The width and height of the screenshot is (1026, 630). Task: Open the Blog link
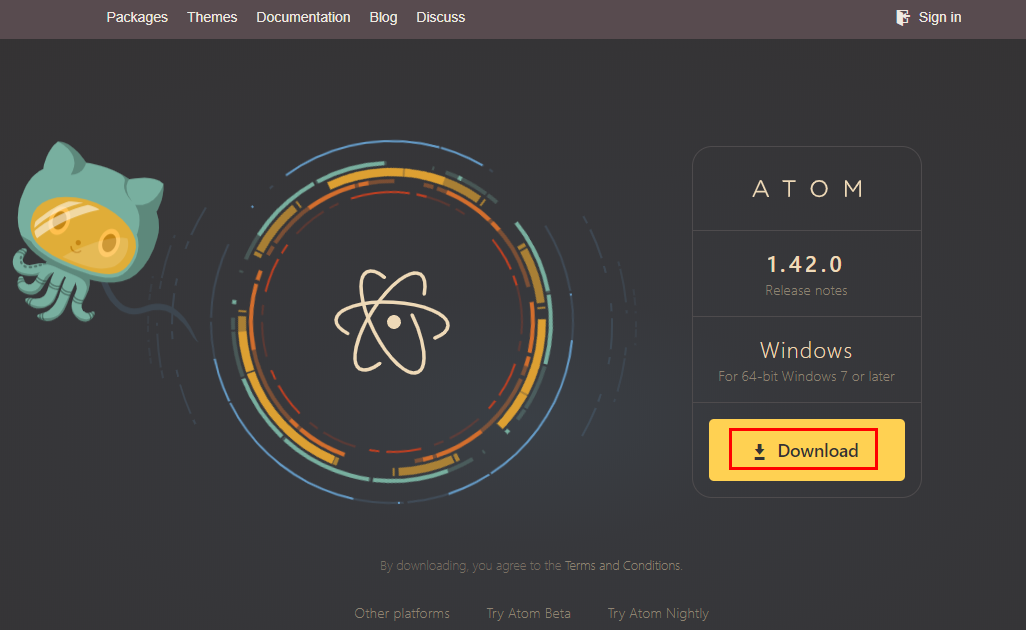click(x=383, y=18)
